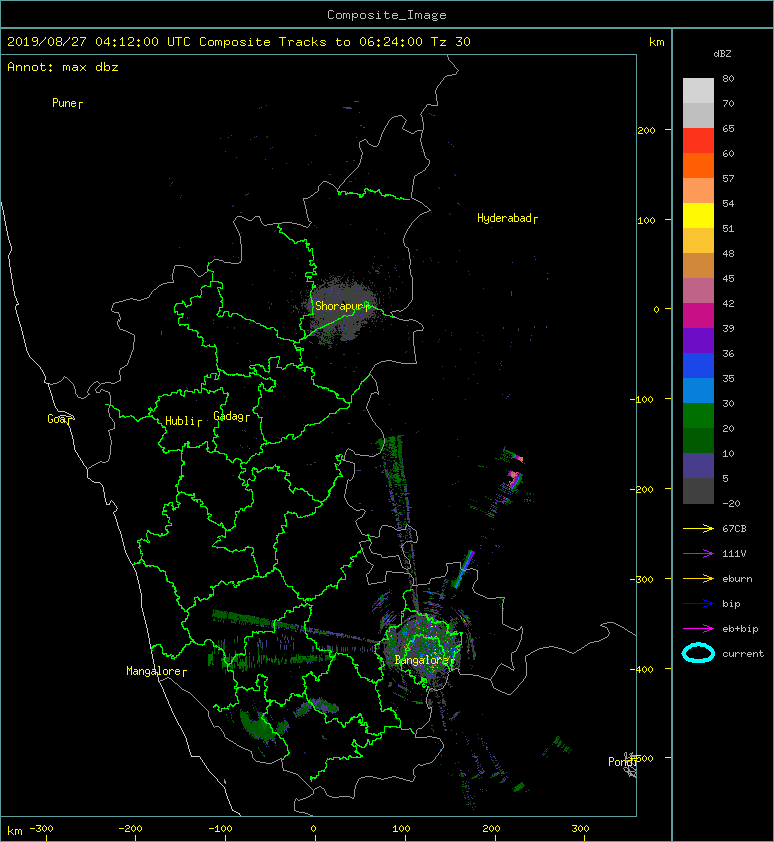Click the Composite_Image title text

tap(387, 15)
